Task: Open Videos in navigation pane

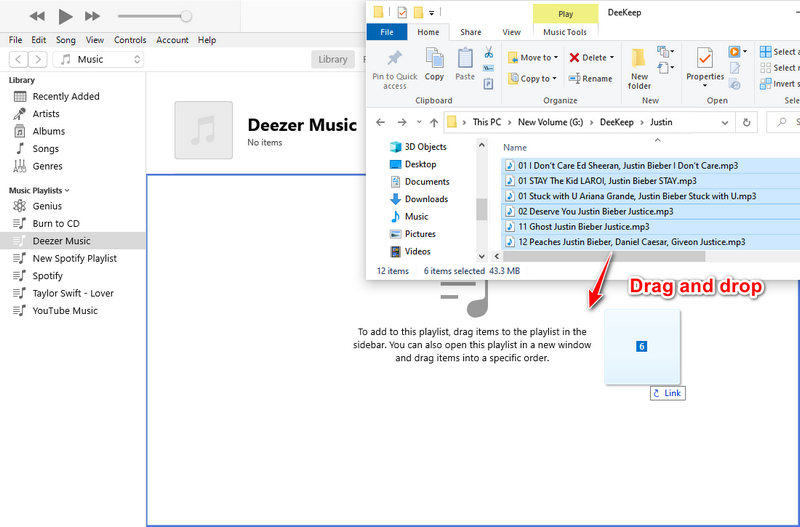Action: point(411,252)
